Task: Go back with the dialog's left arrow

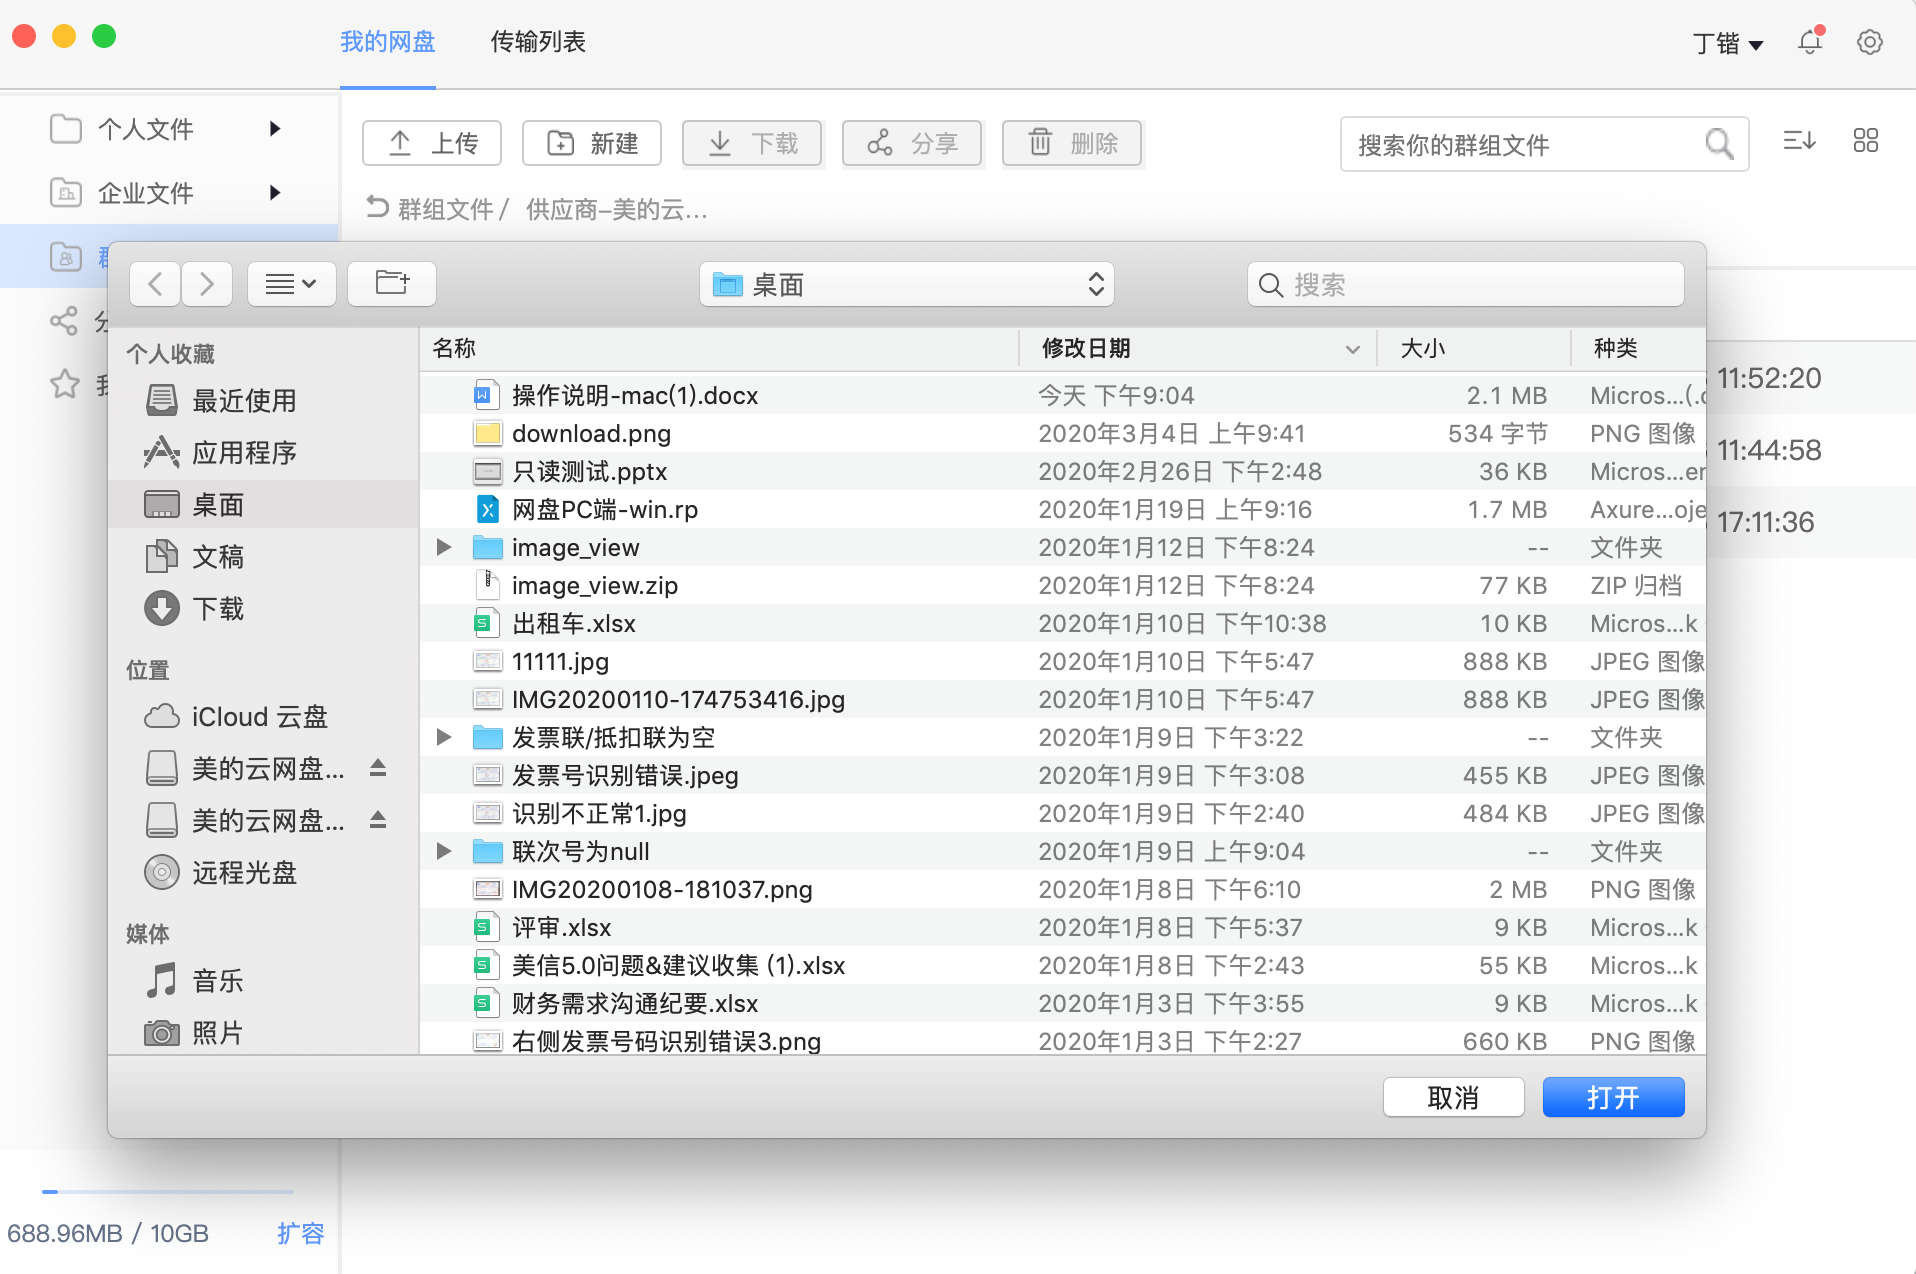Action: coord(156,284)
